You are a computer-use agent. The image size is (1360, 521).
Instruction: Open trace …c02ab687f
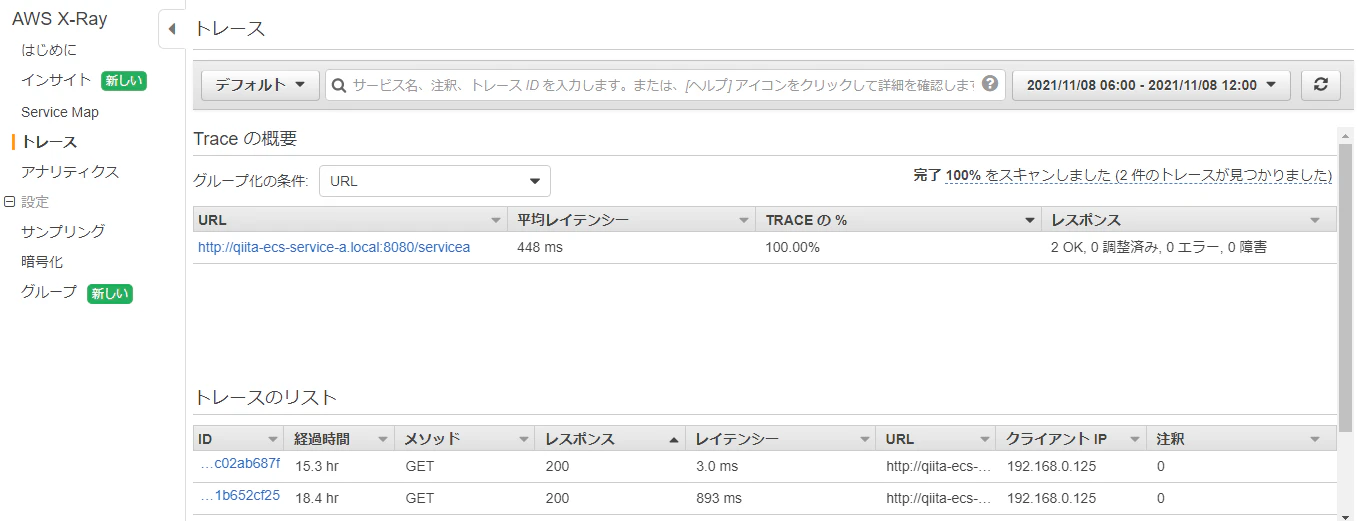239,464
